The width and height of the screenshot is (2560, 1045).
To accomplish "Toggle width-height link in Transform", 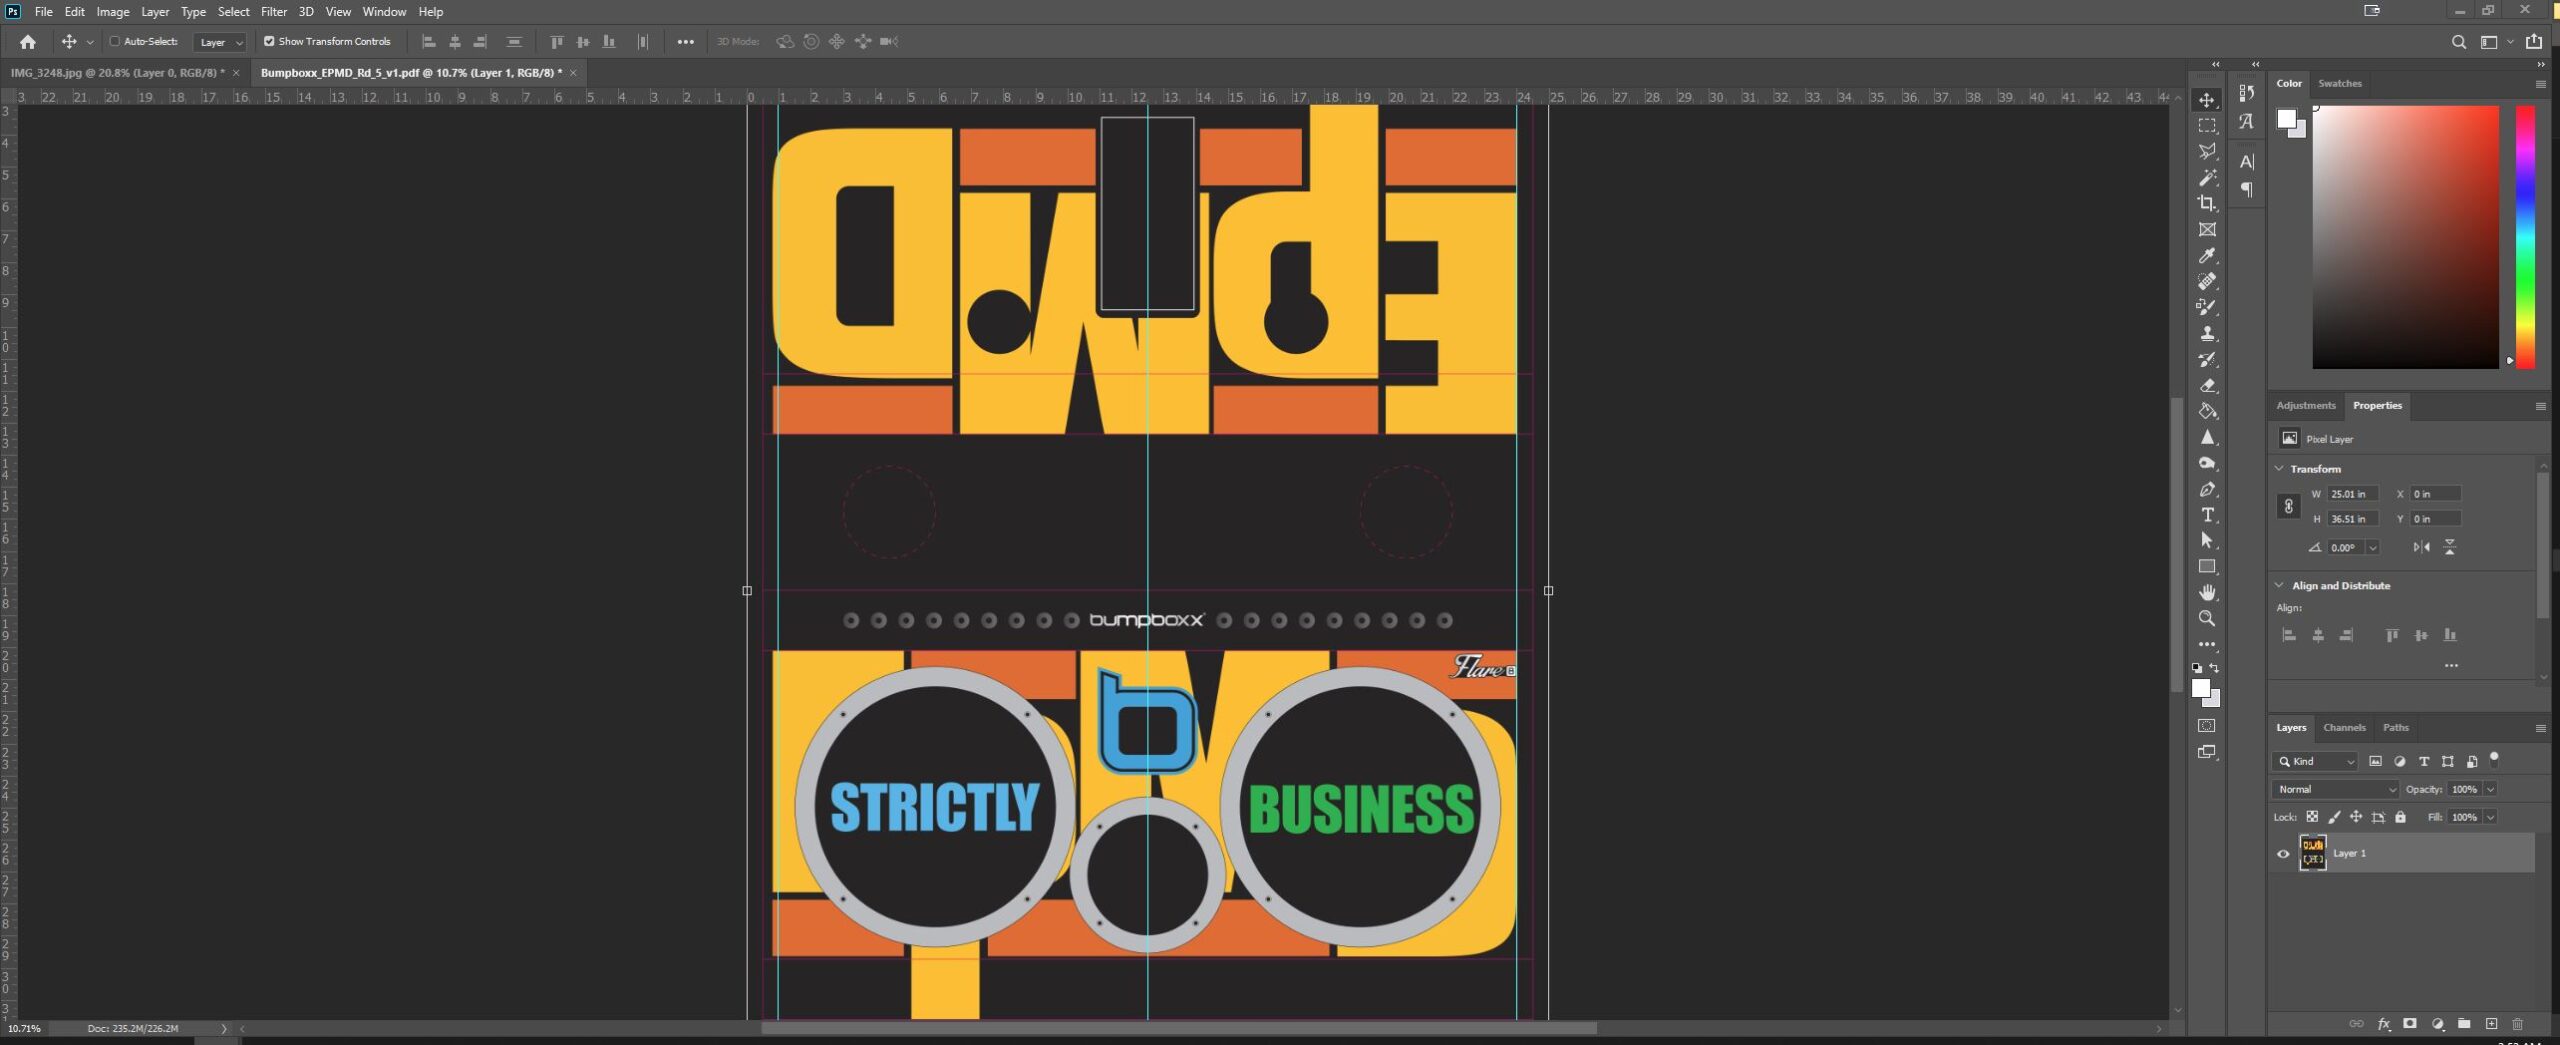I will (2288, 506).
